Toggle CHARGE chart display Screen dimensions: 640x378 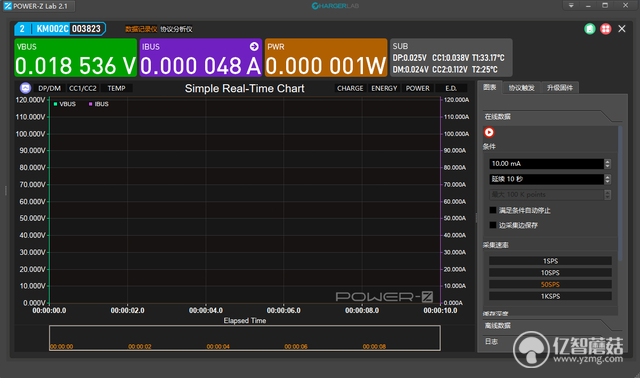[x=350, y=88]
